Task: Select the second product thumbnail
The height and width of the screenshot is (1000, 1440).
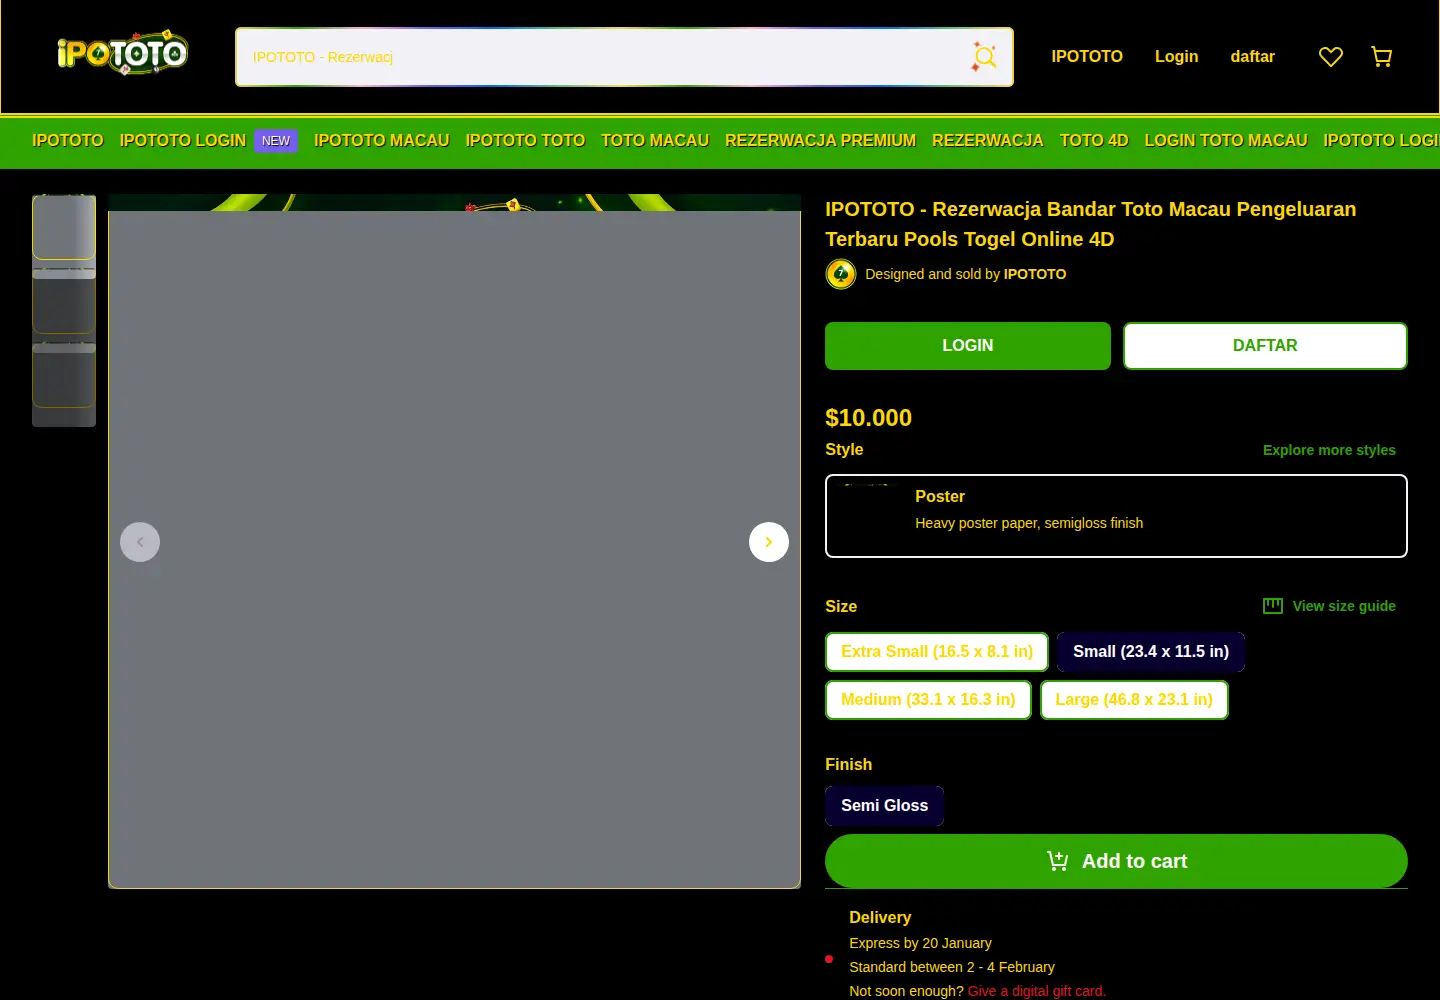Action: click(64, 301)
